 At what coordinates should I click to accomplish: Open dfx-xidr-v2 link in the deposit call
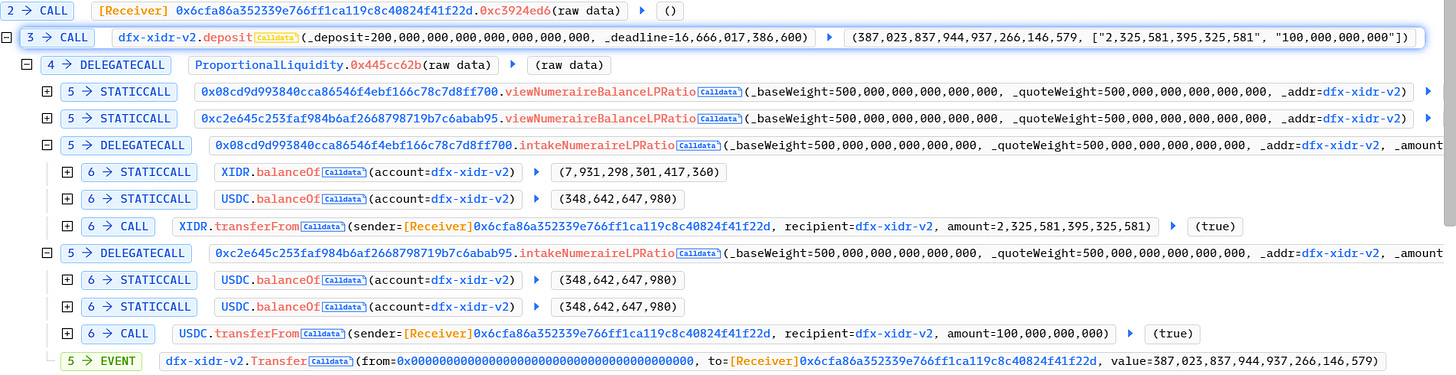tap(158, 38)
